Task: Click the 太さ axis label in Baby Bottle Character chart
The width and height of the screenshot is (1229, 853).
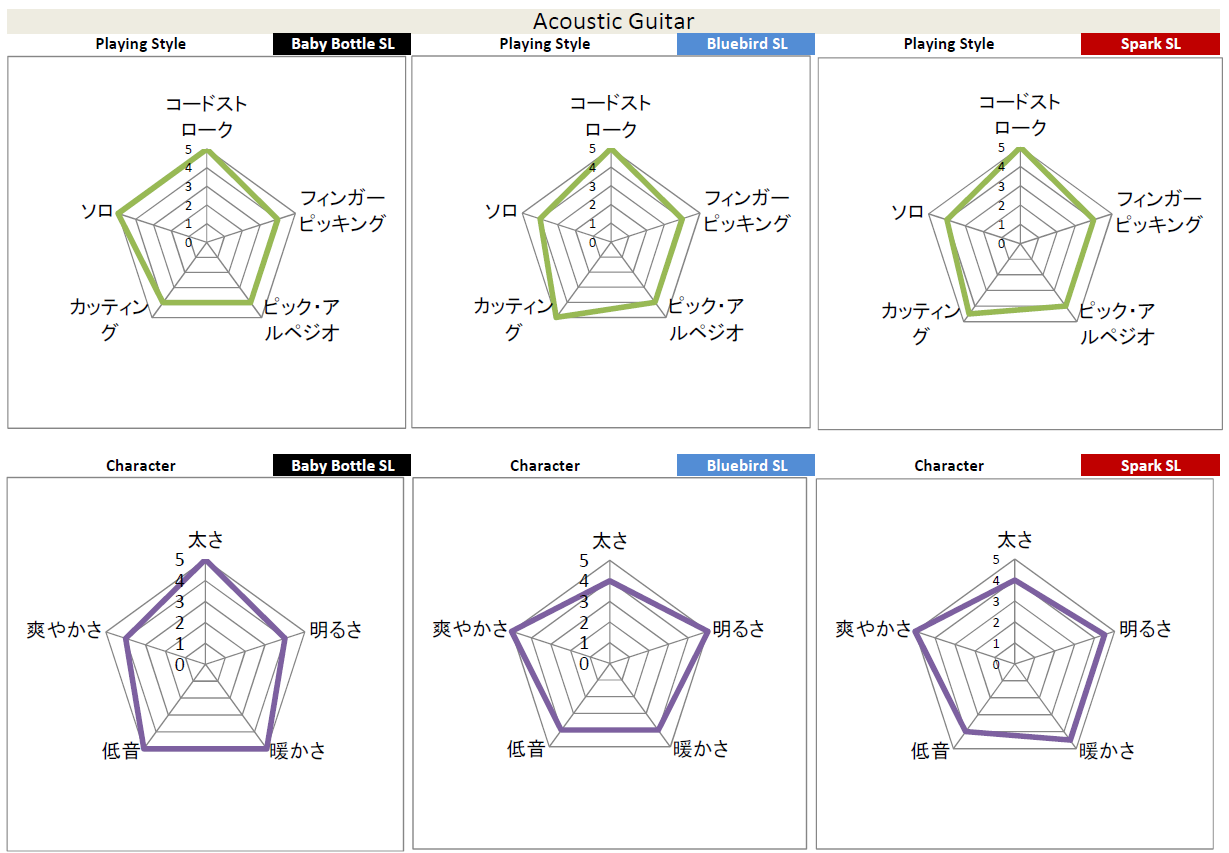Action: 206,540
